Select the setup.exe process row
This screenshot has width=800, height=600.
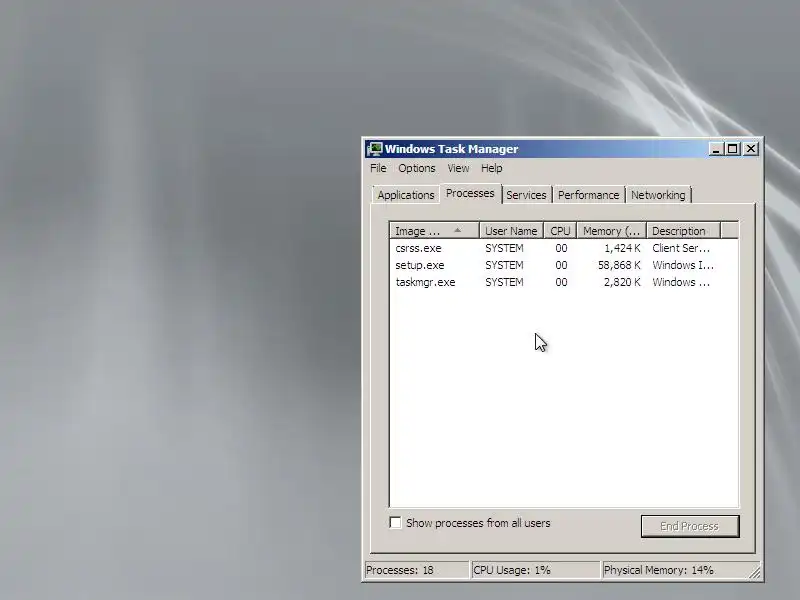click(564, 265)
